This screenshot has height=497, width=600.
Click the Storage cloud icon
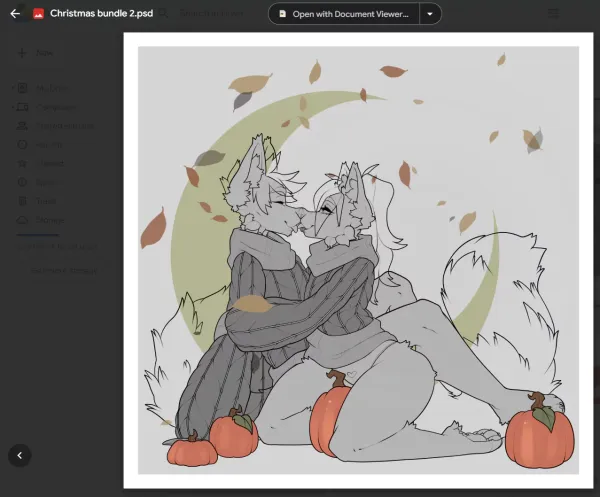click(23, 220)
